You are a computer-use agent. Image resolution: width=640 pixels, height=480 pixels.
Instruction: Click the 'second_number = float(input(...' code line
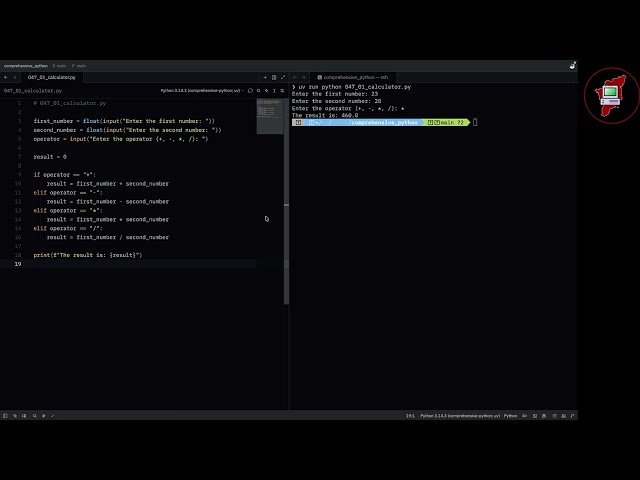click(x=127, y=130)
